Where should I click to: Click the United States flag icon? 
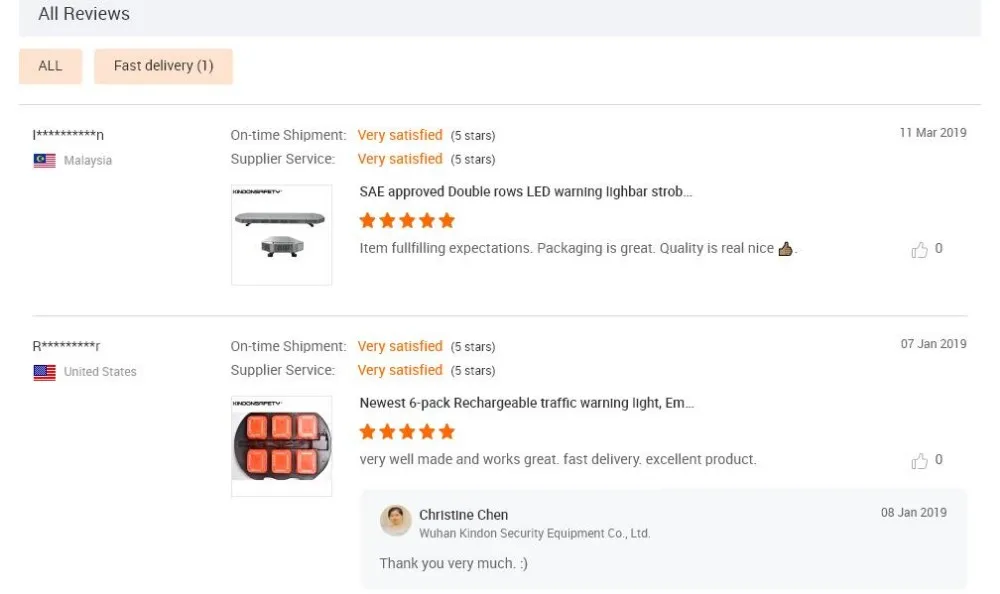[x=44, y=372]
